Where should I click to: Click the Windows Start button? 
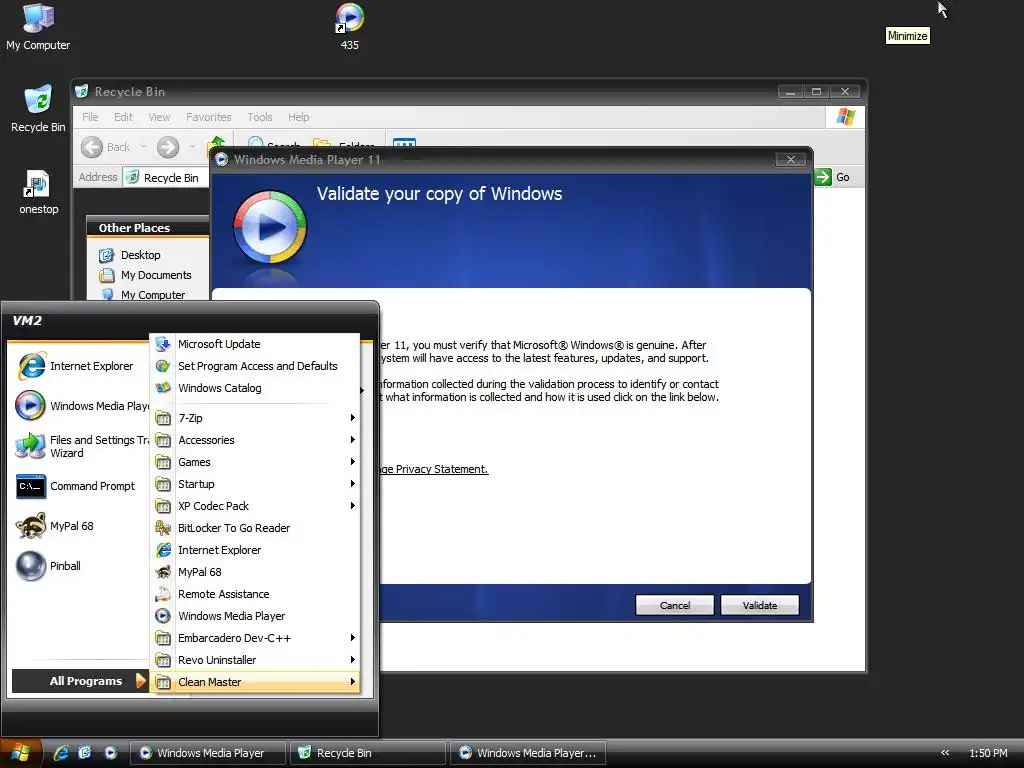pos(21,753)
